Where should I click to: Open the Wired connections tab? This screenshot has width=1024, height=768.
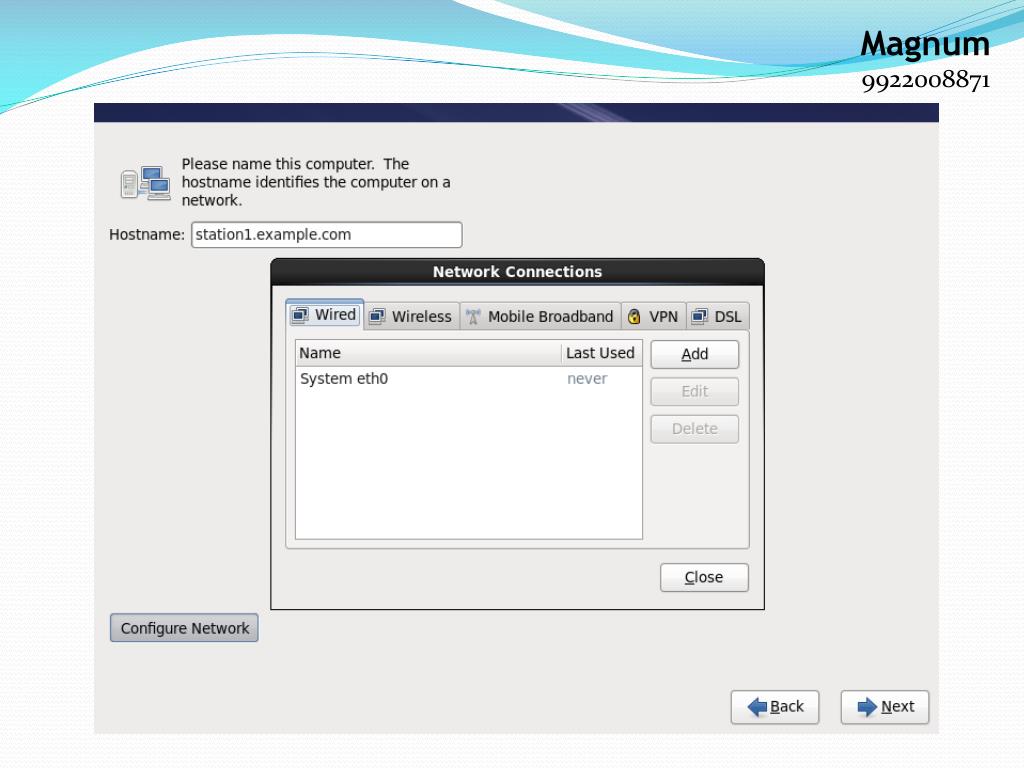click(x=325, y=315)
